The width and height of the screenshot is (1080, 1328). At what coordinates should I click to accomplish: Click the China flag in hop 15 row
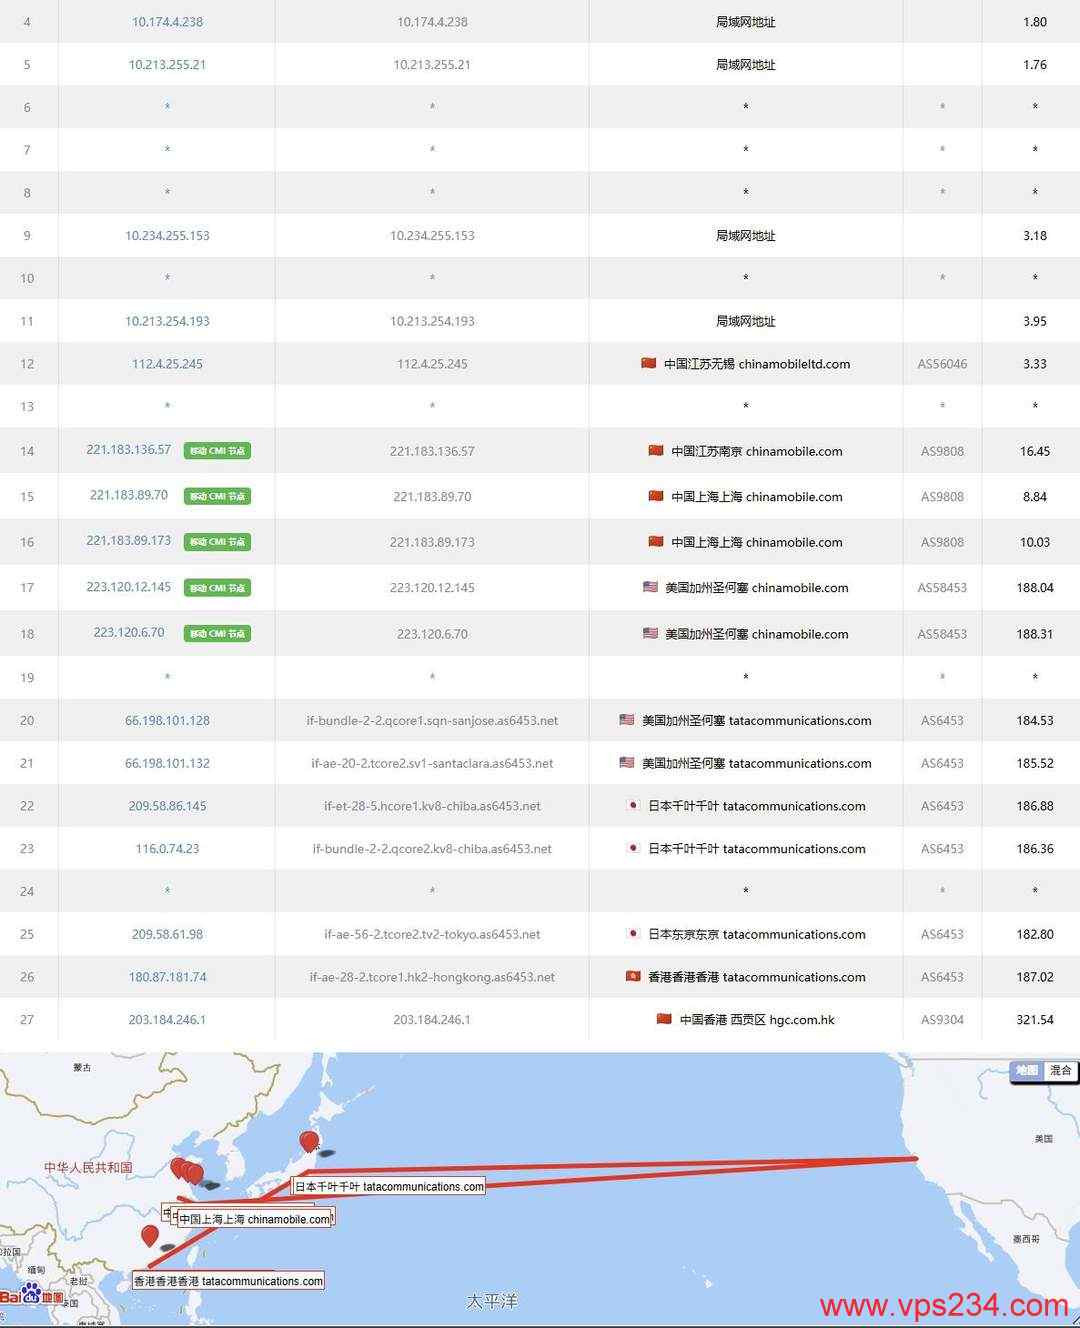656,495
